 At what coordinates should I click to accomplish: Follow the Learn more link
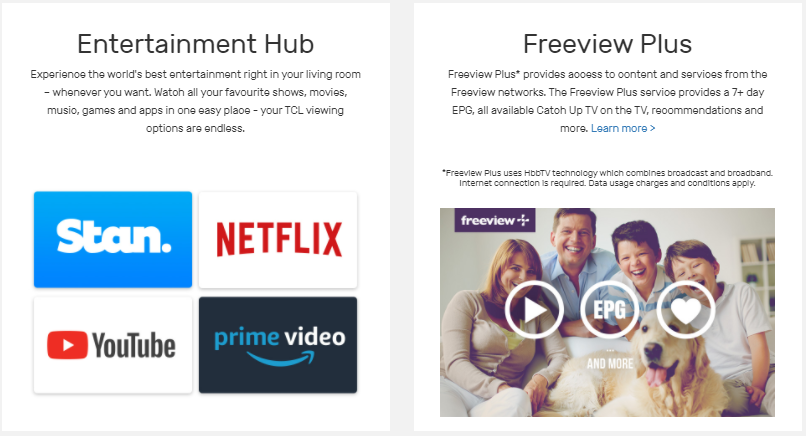pos(623,128)
